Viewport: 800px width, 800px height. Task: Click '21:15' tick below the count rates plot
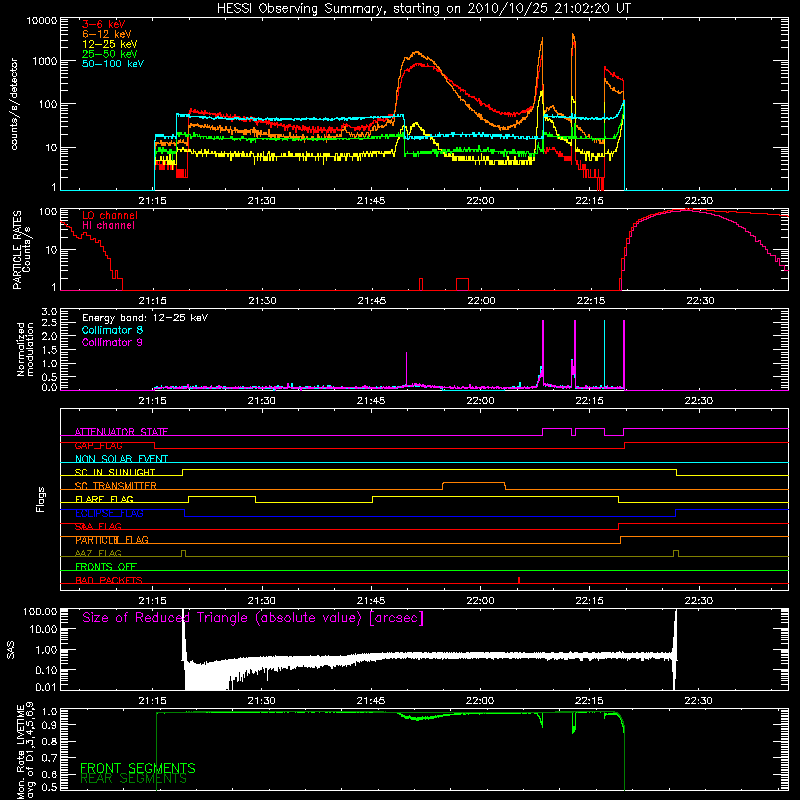click(x=153, y=201)
